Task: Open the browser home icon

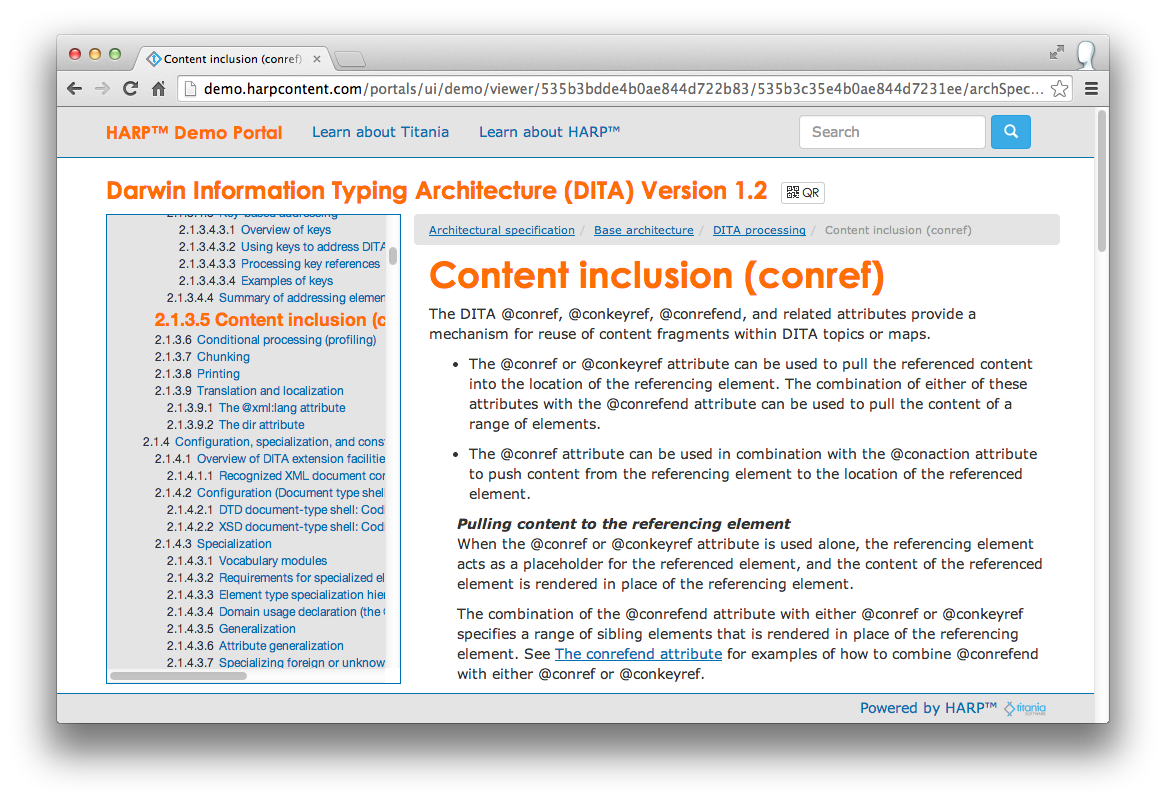Action: [x=158, y=88]
